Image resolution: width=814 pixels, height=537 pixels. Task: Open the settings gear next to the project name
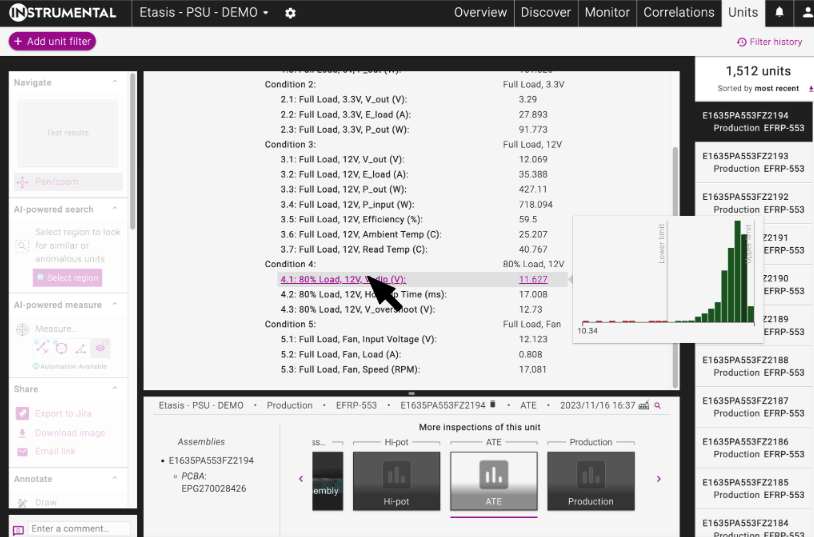[x=290, y=13]
